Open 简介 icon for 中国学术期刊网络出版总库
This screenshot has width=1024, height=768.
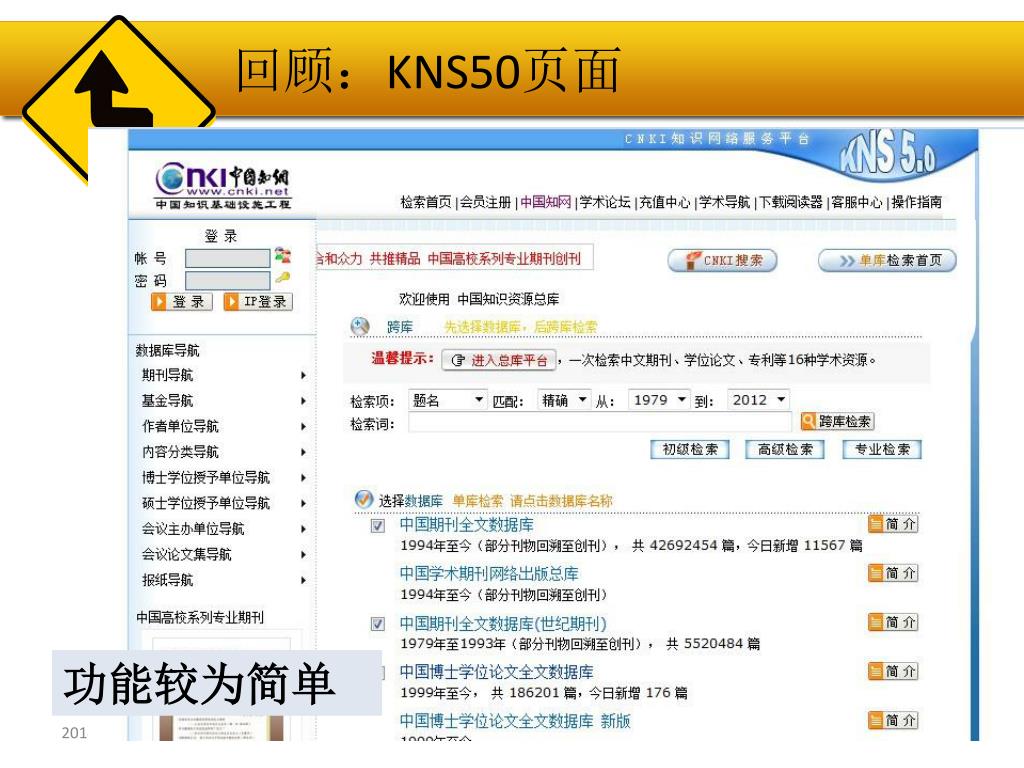click(x=892, y=573)
